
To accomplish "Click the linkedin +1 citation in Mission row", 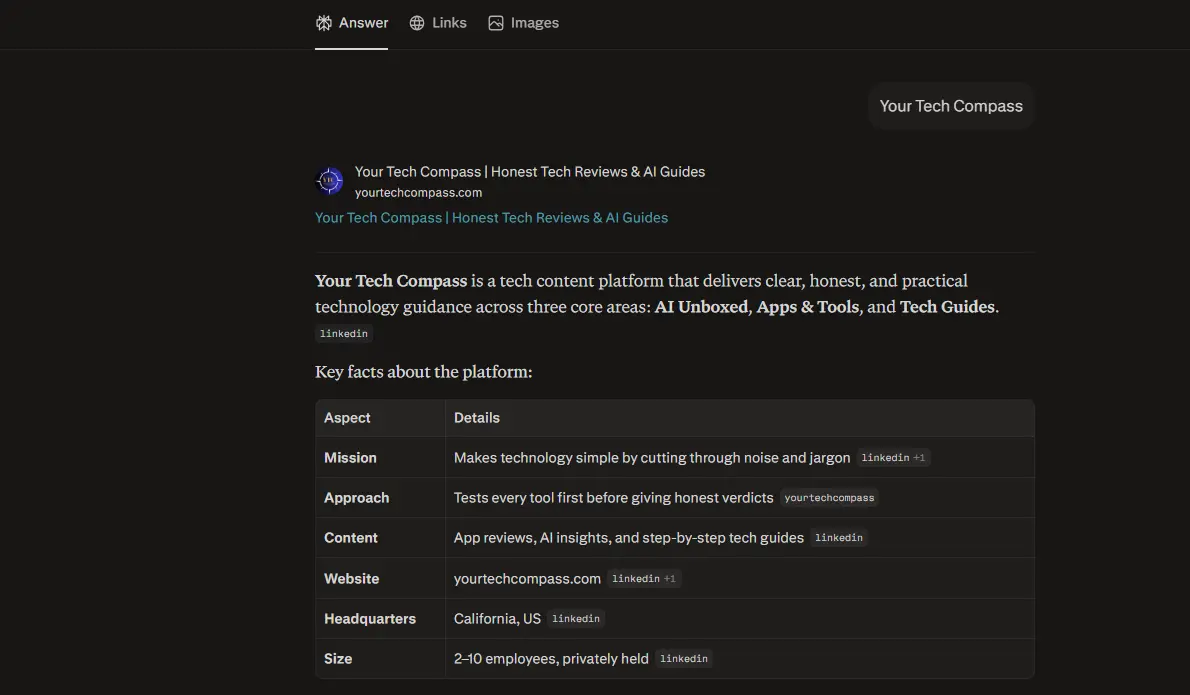I will coord(893,458).
